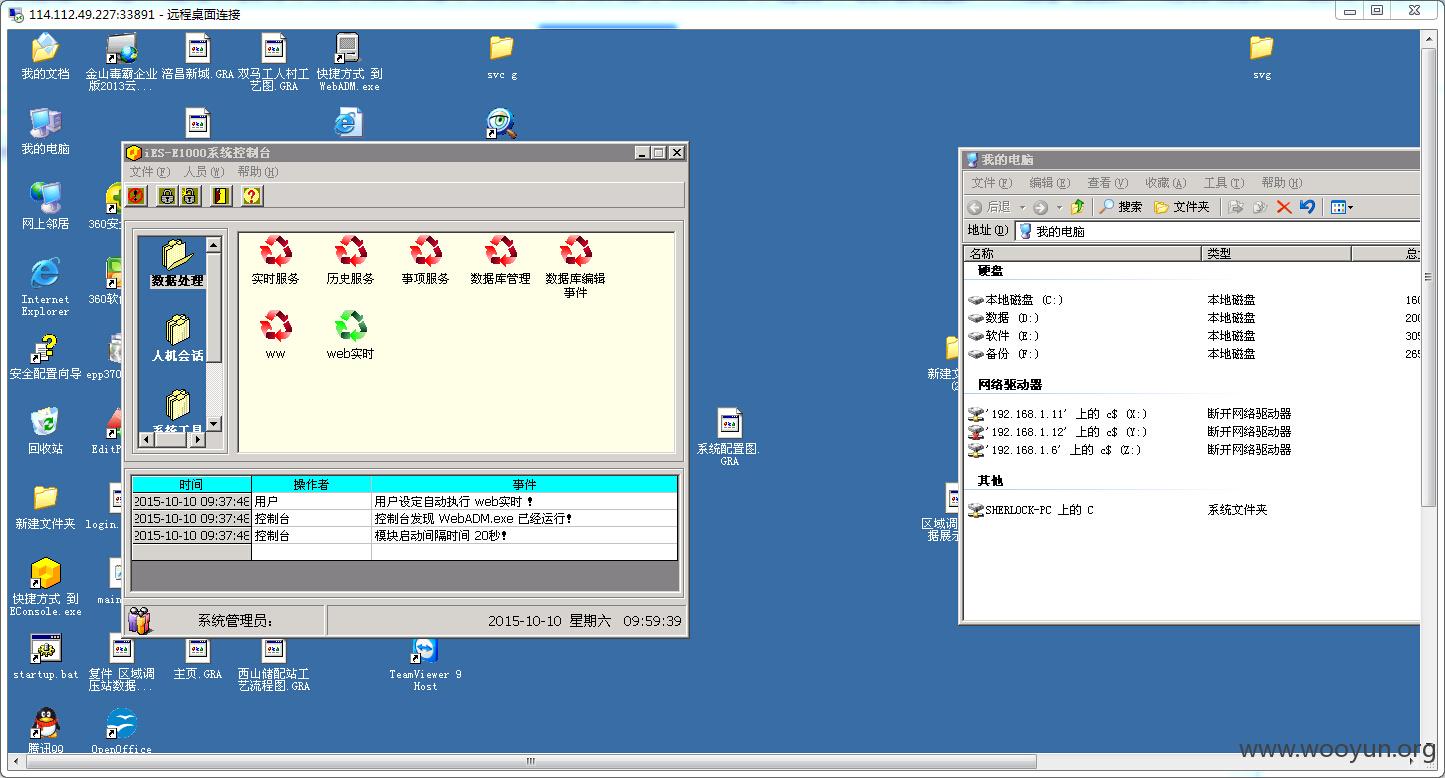Select the 网上邻居 desktop icon

pyautogui.click(x=45, y=206)
